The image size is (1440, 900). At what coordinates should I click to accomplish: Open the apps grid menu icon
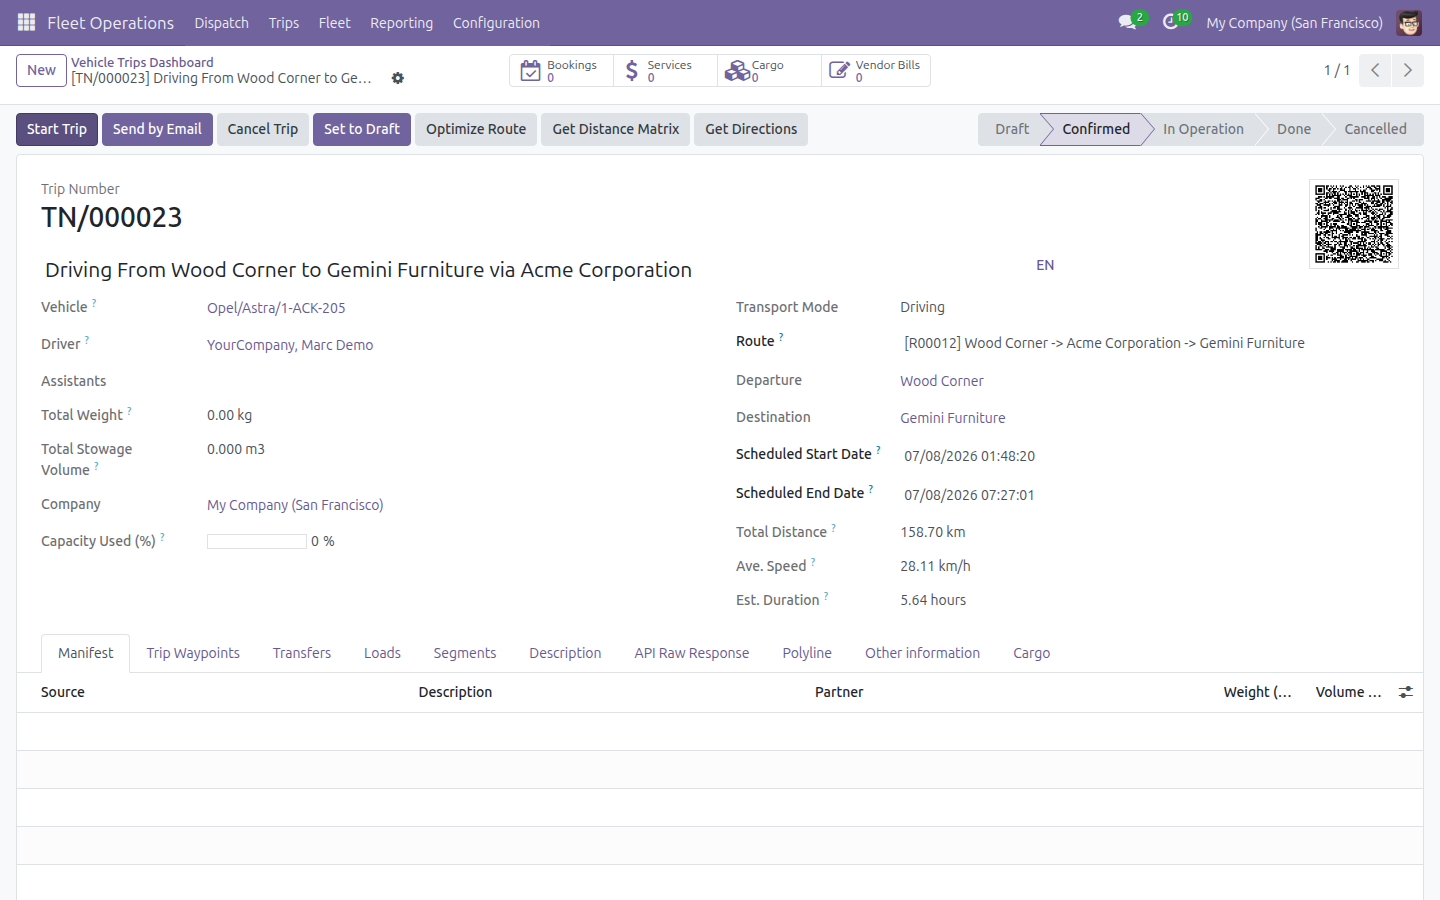pyautogui.click(x=26, y=22)
